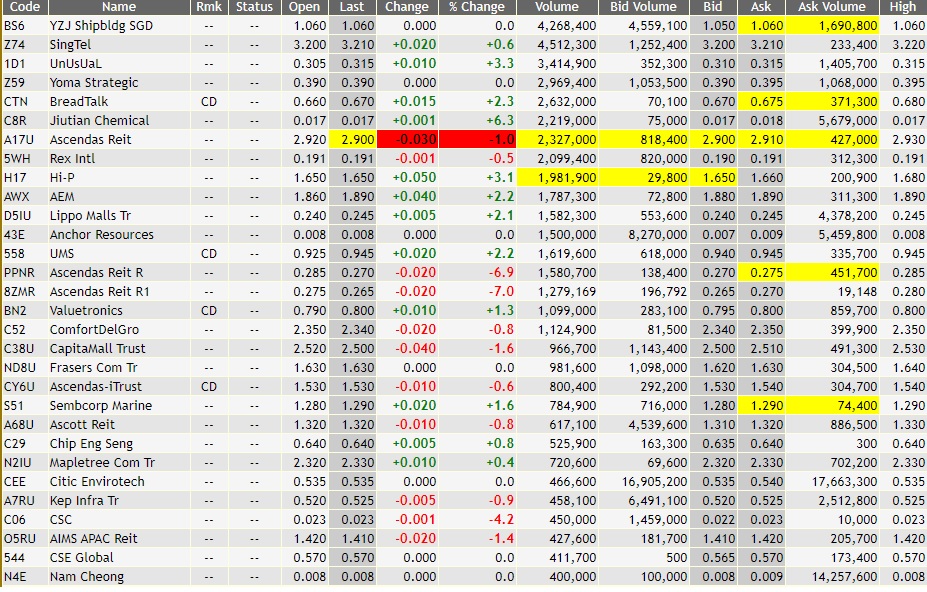Click the red -0.030 change cell
The image size is (927, 592).
(x=407, y=140)
